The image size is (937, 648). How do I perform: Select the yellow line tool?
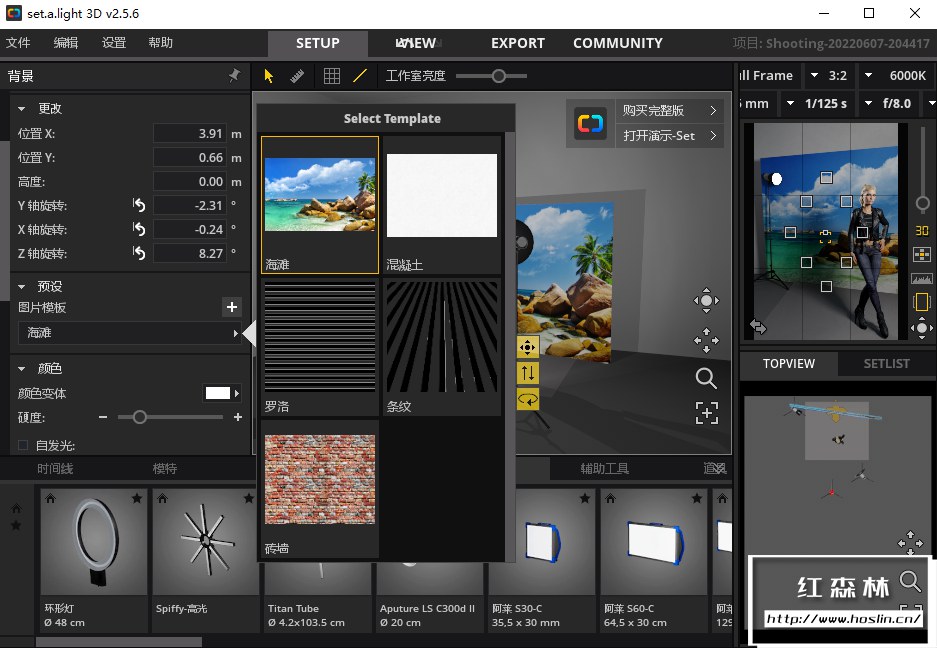point(360,76)
